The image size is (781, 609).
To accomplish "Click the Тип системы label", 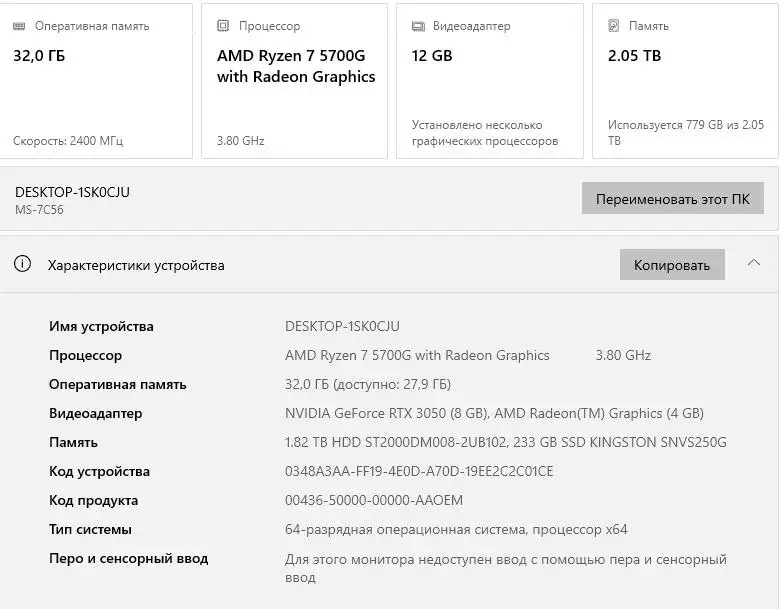I will pos(90,529).
